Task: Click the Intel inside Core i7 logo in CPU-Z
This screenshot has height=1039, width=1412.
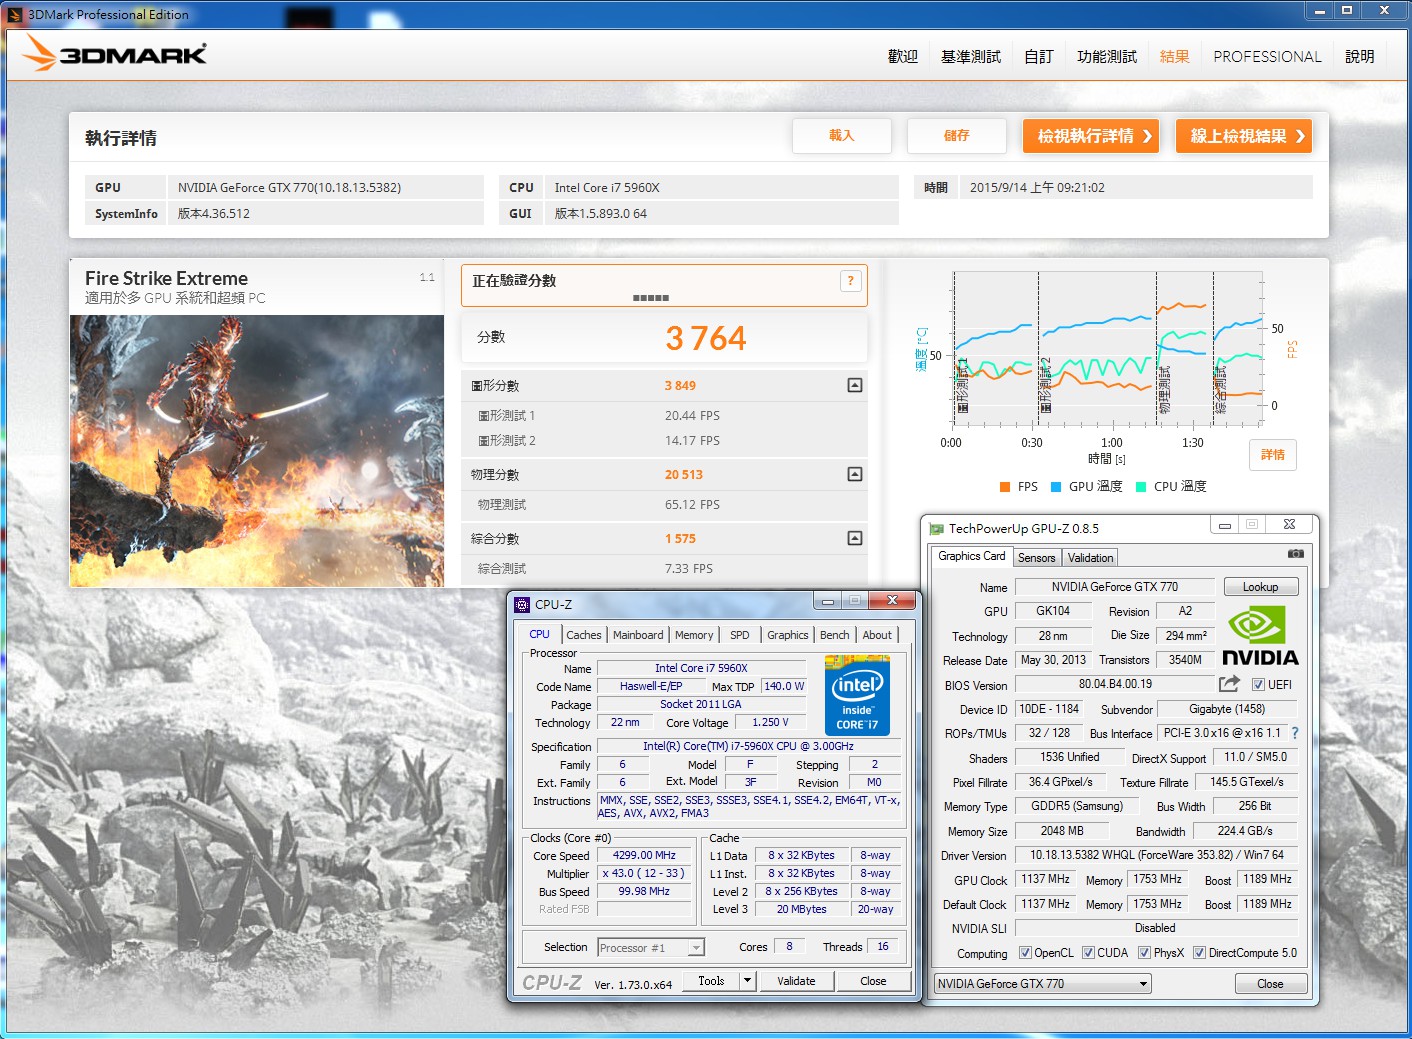Action: [857, 696]
